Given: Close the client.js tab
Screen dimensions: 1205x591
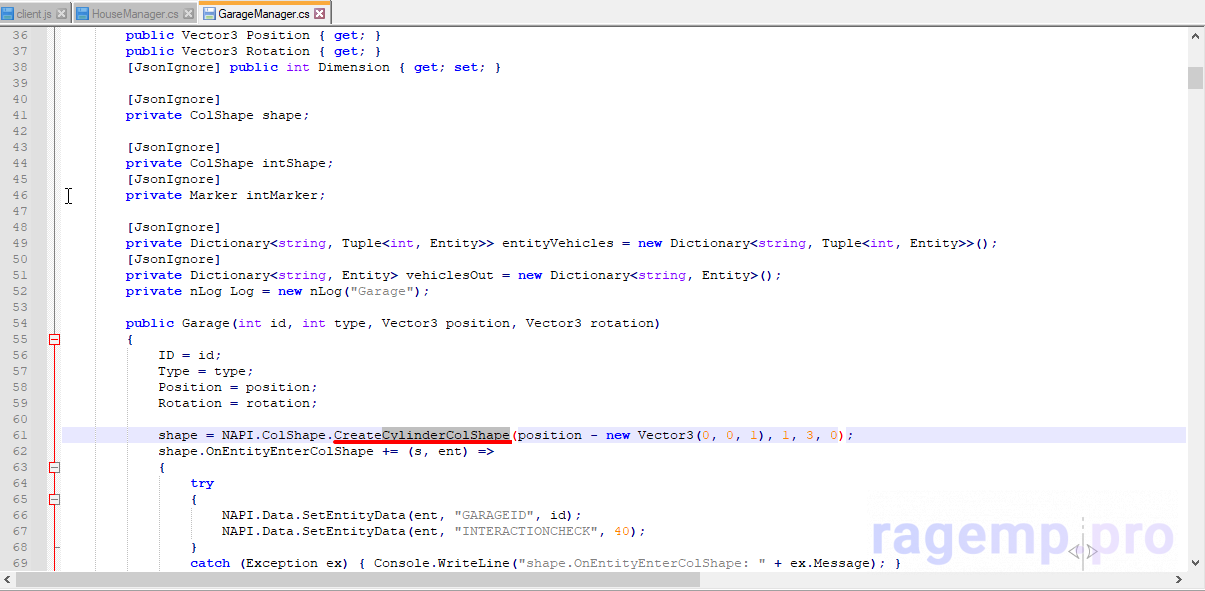Looking at the screenshot, I should point(62,14).
